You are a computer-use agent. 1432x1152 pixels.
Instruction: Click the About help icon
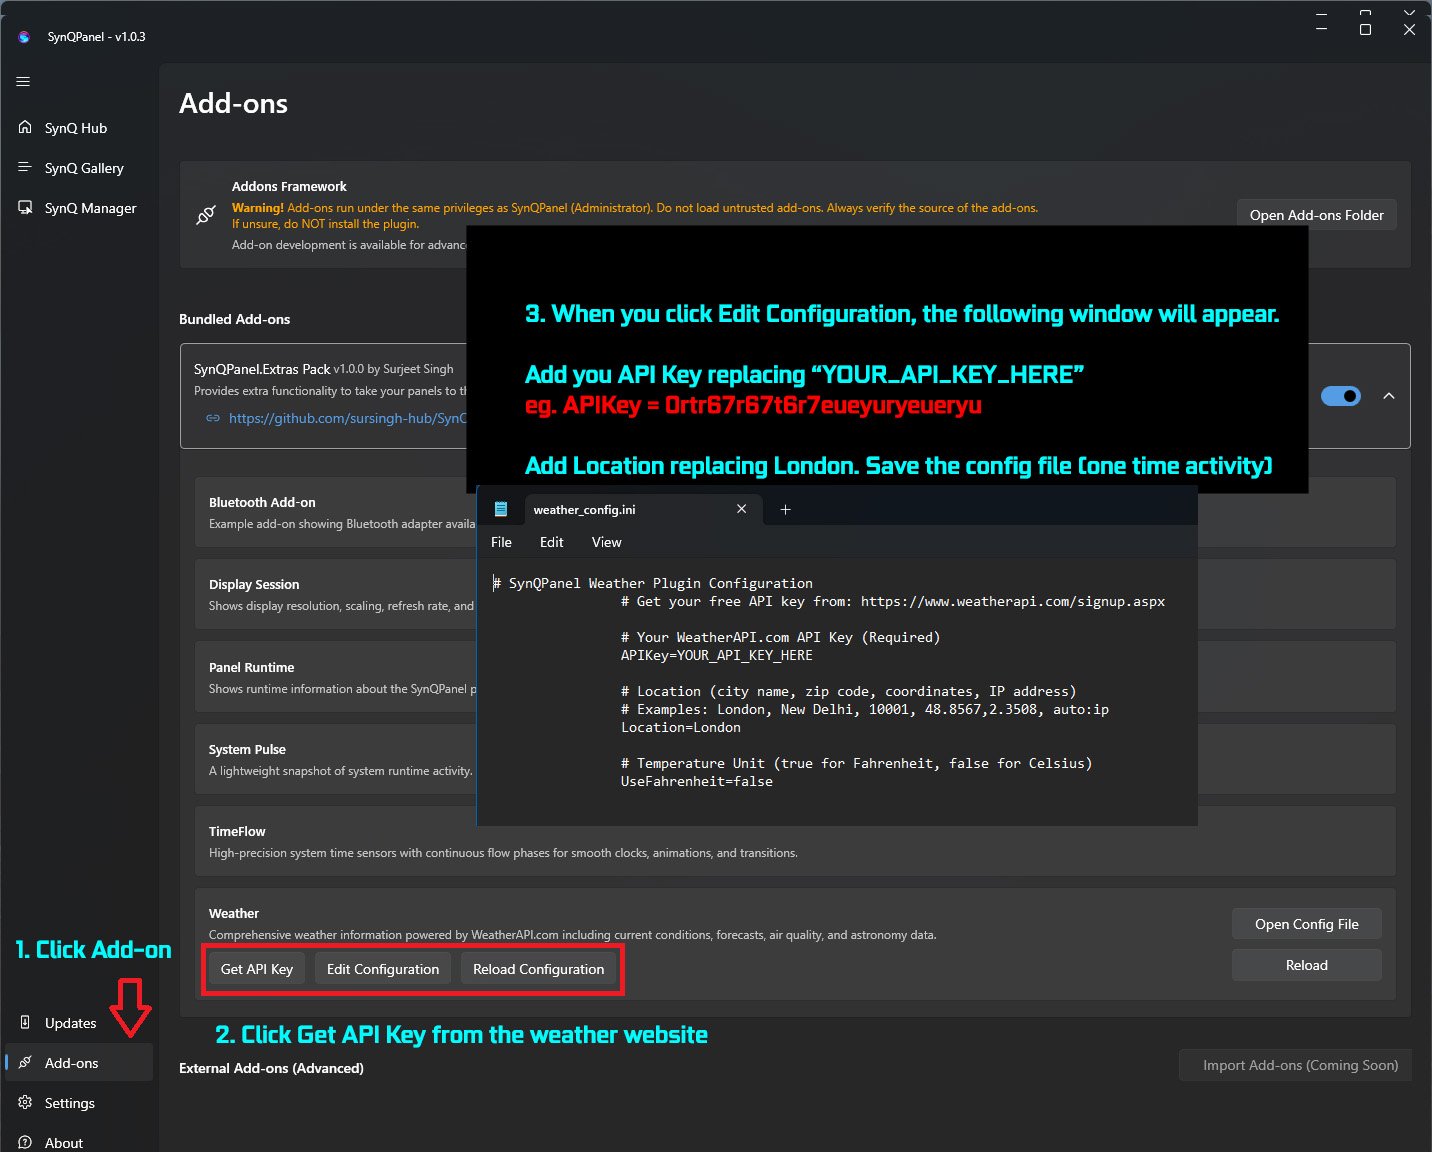pyautogui.click(x=25, y=1142)
